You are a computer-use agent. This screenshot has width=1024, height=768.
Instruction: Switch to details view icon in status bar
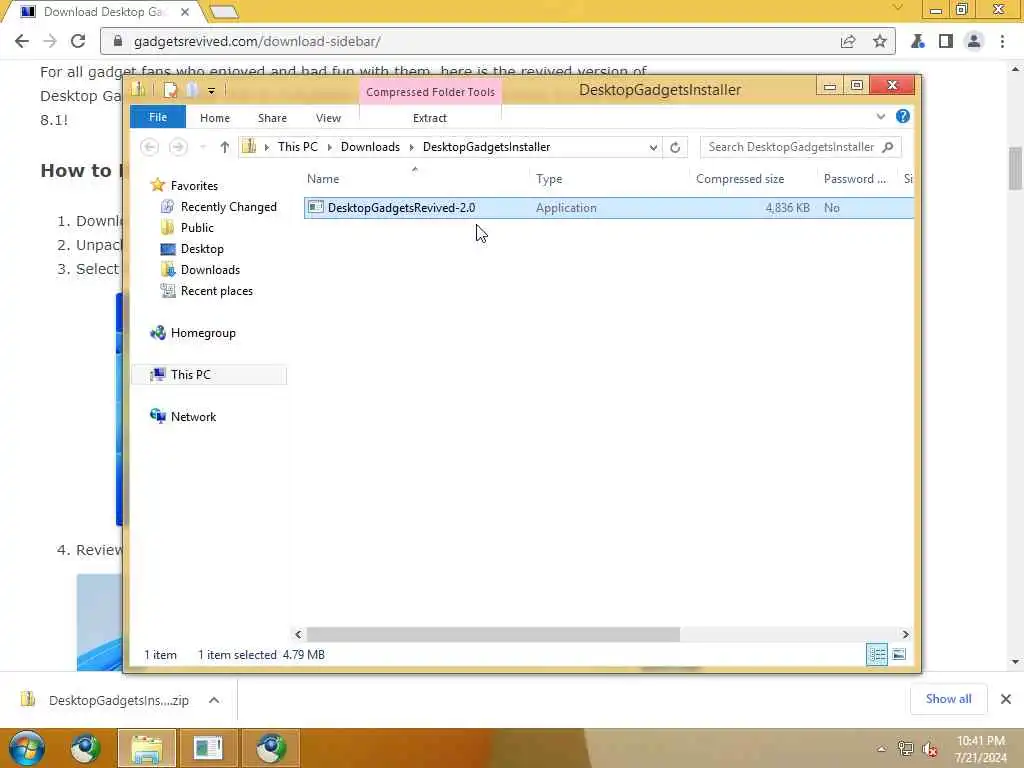coord(876,654)
